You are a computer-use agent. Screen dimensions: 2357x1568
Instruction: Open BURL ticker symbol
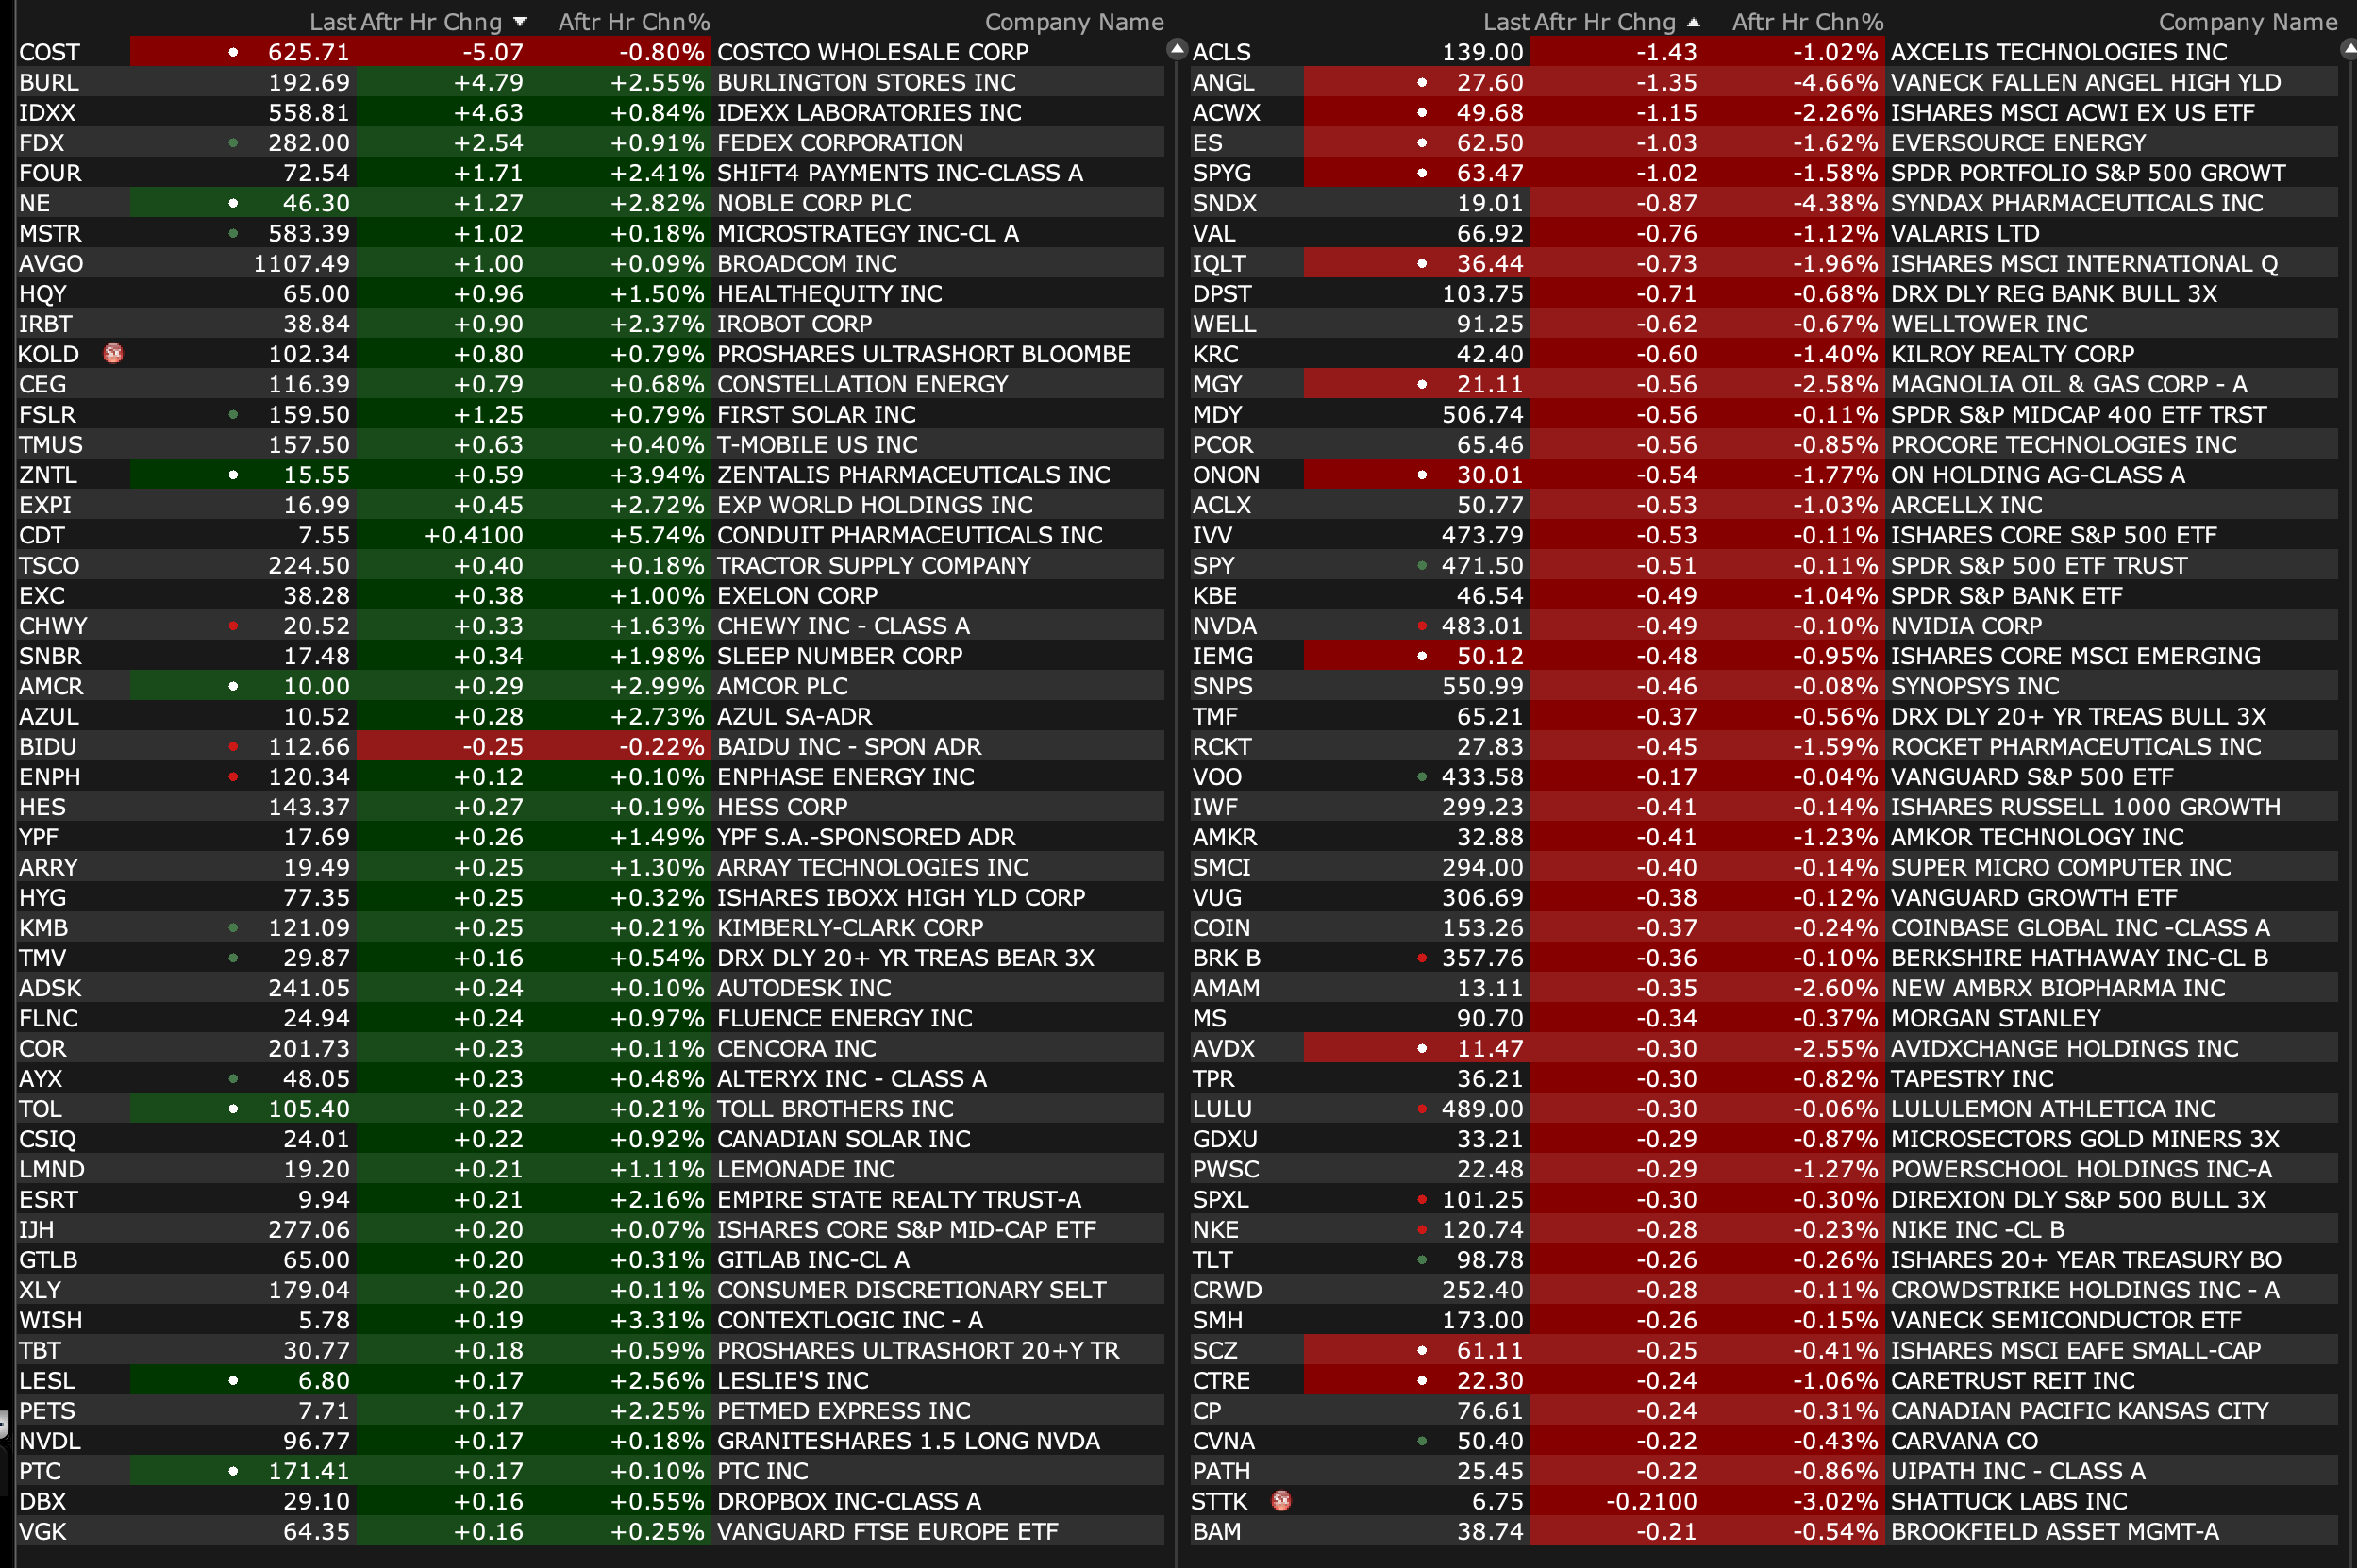pos(48,82)
